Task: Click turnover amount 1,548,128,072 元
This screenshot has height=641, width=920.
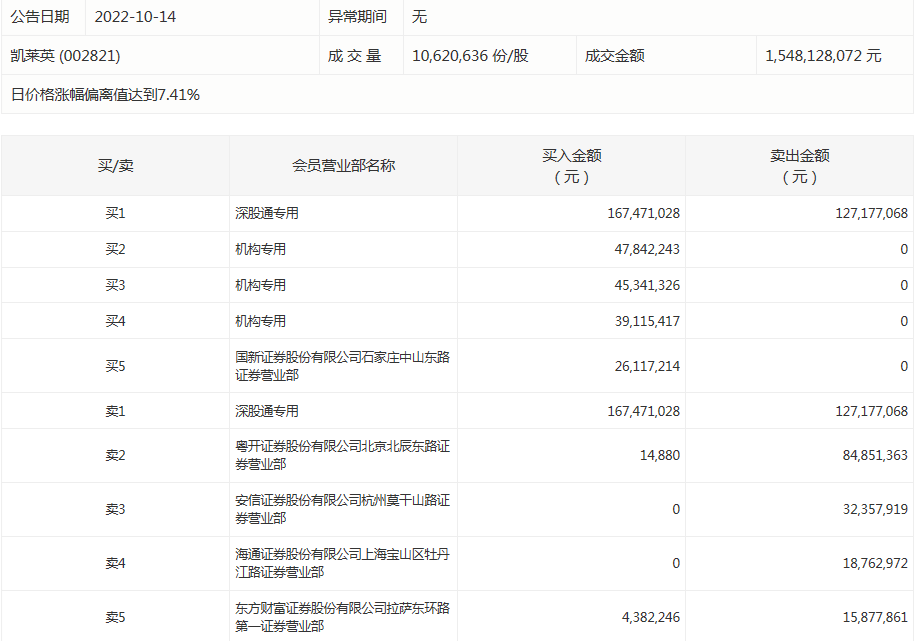Action: click(823, 56)
